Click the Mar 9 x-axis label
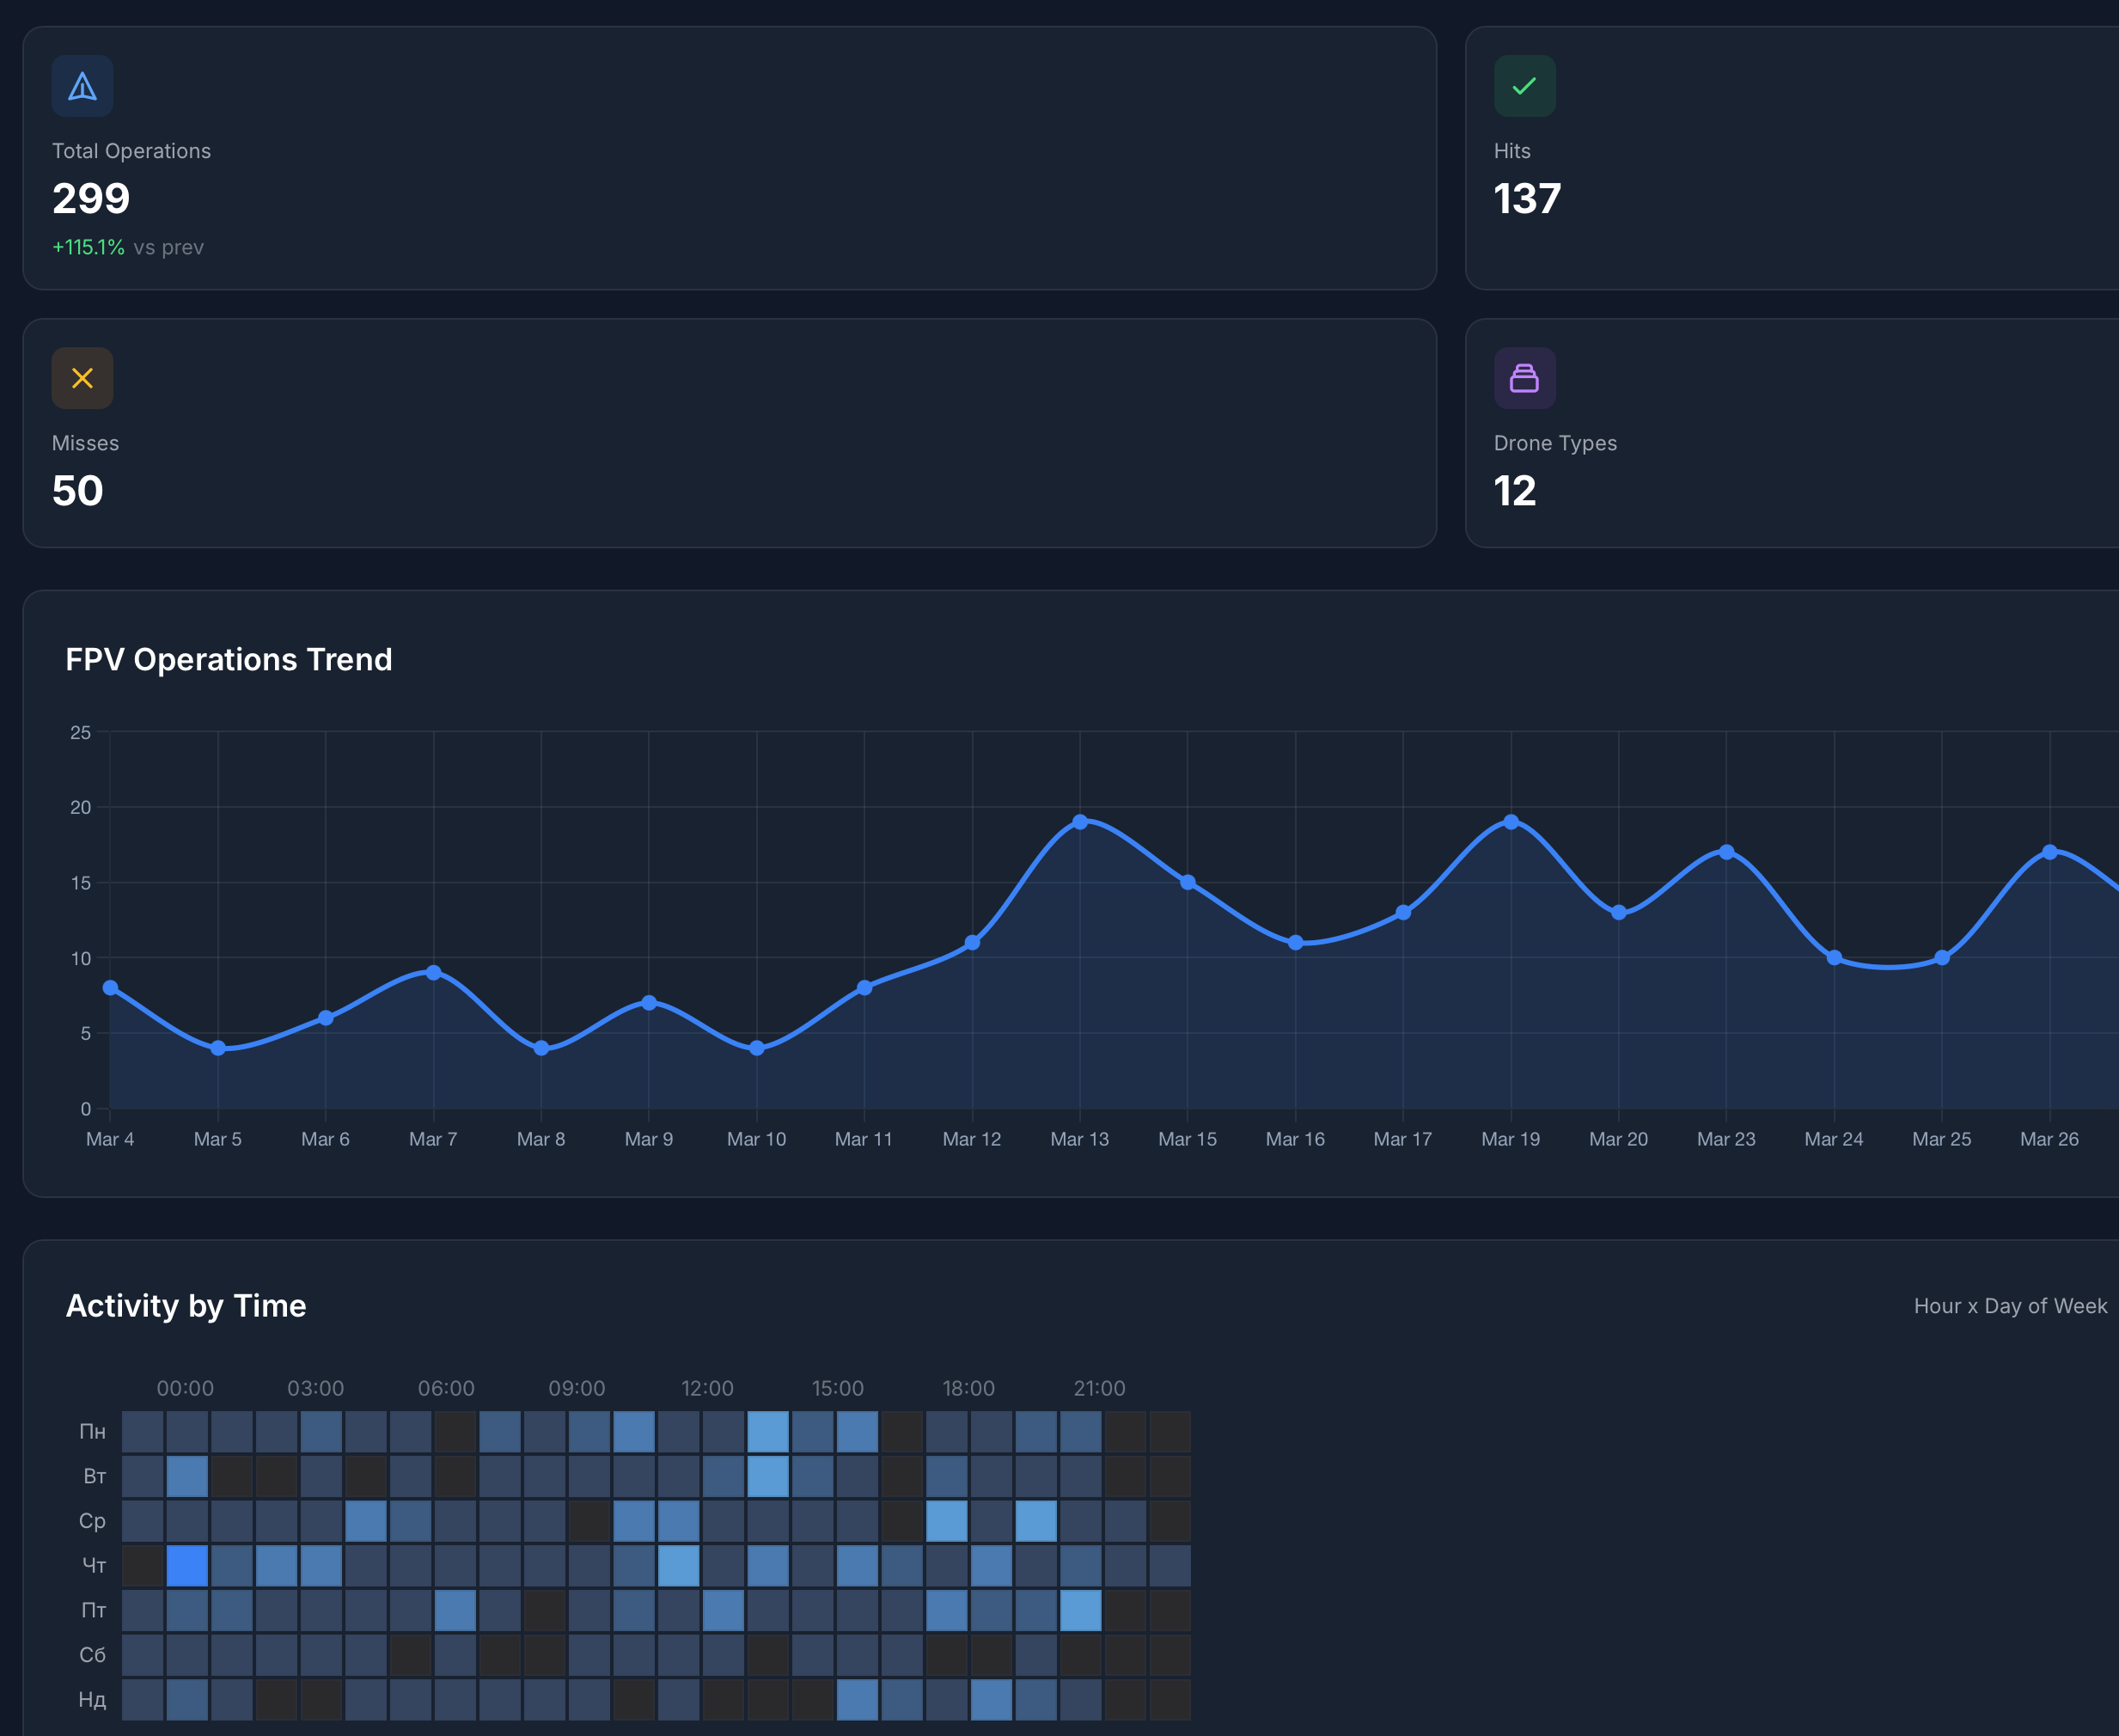 [x=649, y=1139]
